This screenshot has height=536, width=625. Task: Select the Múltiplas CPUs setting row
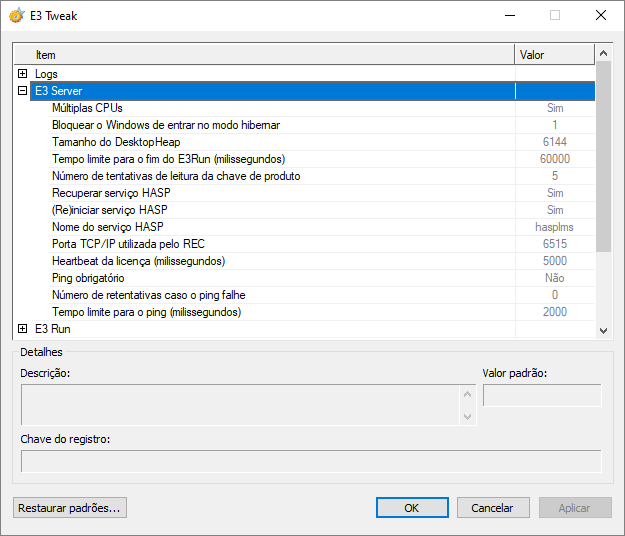point(87,108)
